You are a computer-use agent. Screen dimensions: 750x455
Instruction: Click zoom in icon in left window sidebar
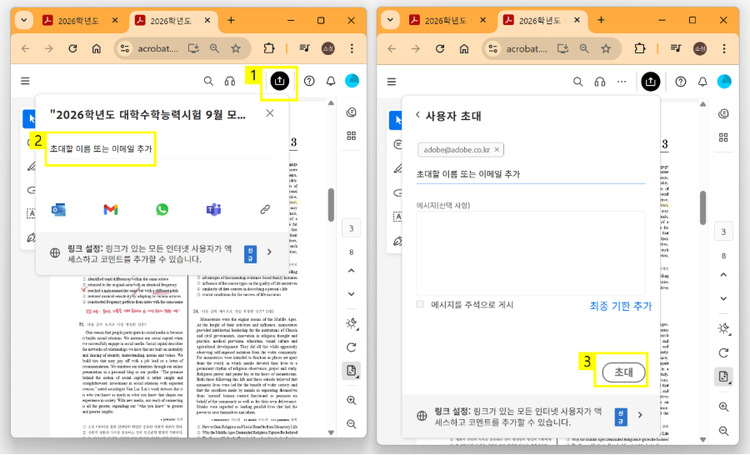(352, 400)
